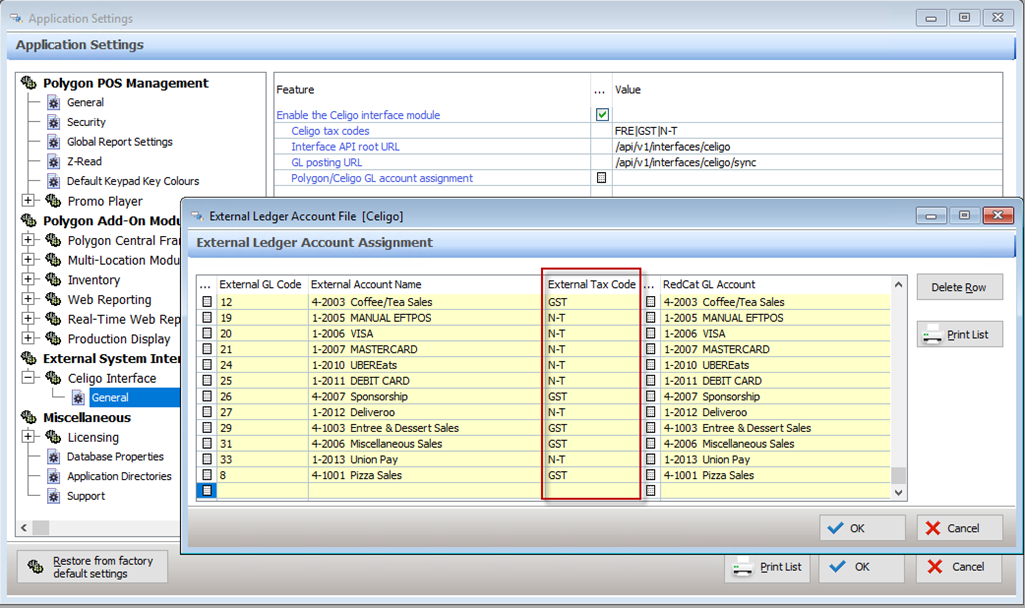Select Database Properties tree item

coord(115,457)
